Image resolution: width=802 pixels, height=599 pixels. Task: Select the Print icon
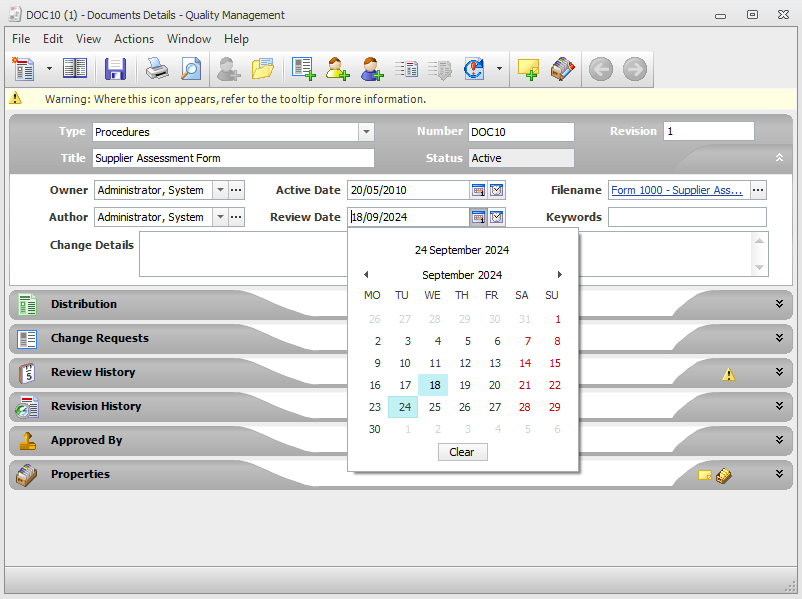click(157, 69)
